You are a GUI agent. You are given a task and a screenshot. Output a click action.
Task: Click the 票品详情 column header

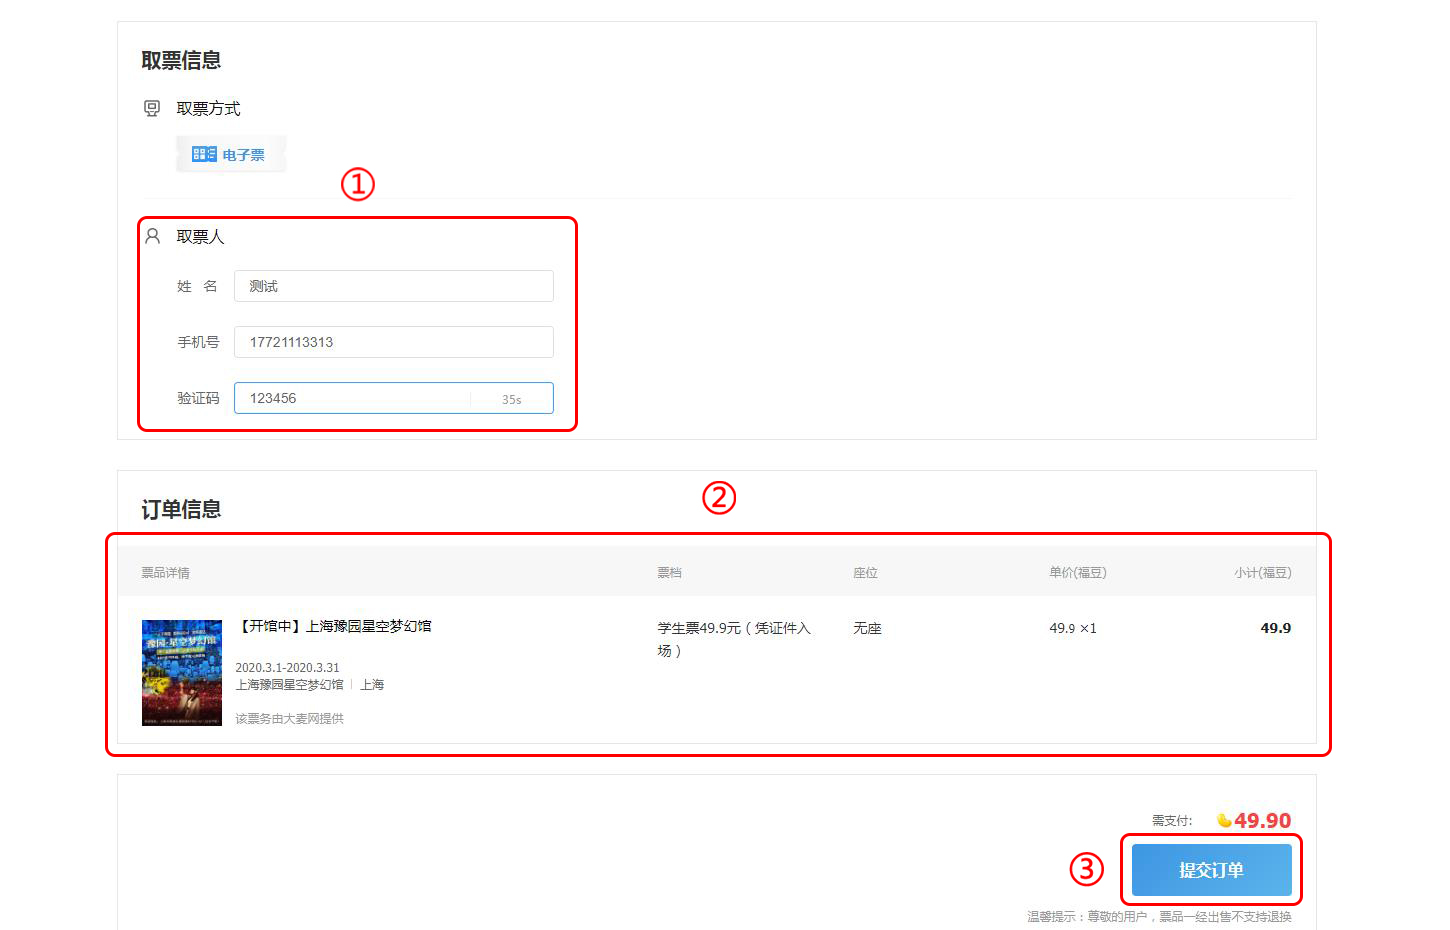(x=165, y=573)
